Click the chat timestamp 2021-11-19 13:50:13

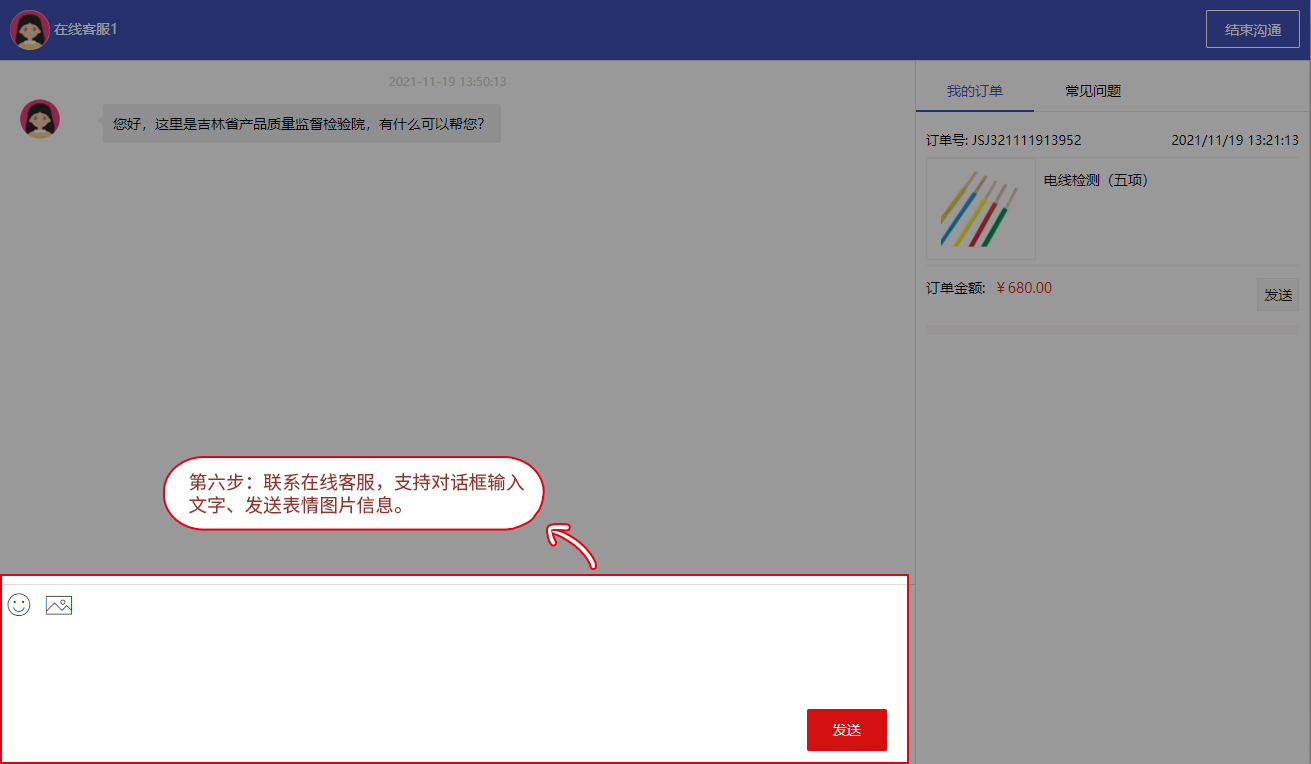[x=447, y=82]
